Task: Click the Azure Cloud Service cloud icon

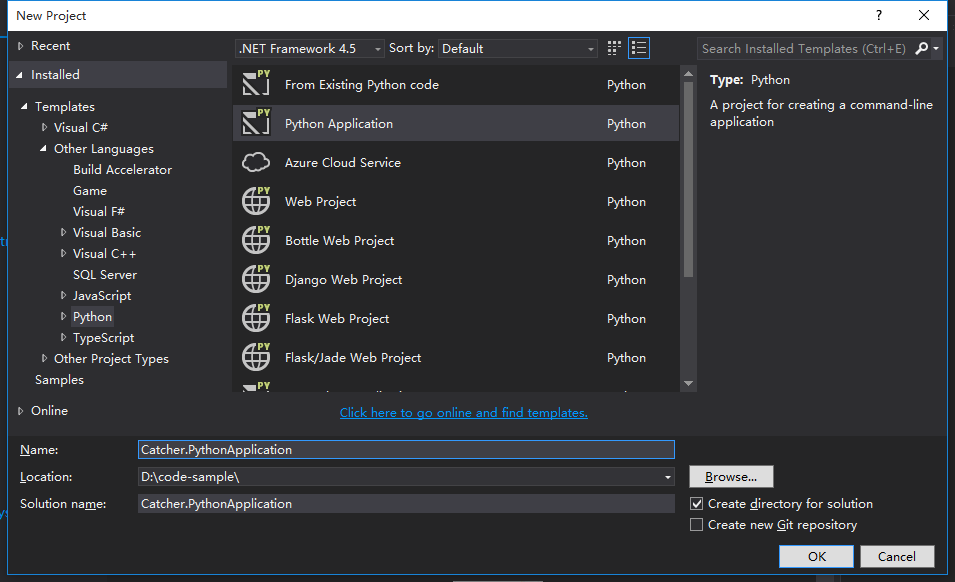Action: [256, 161]
